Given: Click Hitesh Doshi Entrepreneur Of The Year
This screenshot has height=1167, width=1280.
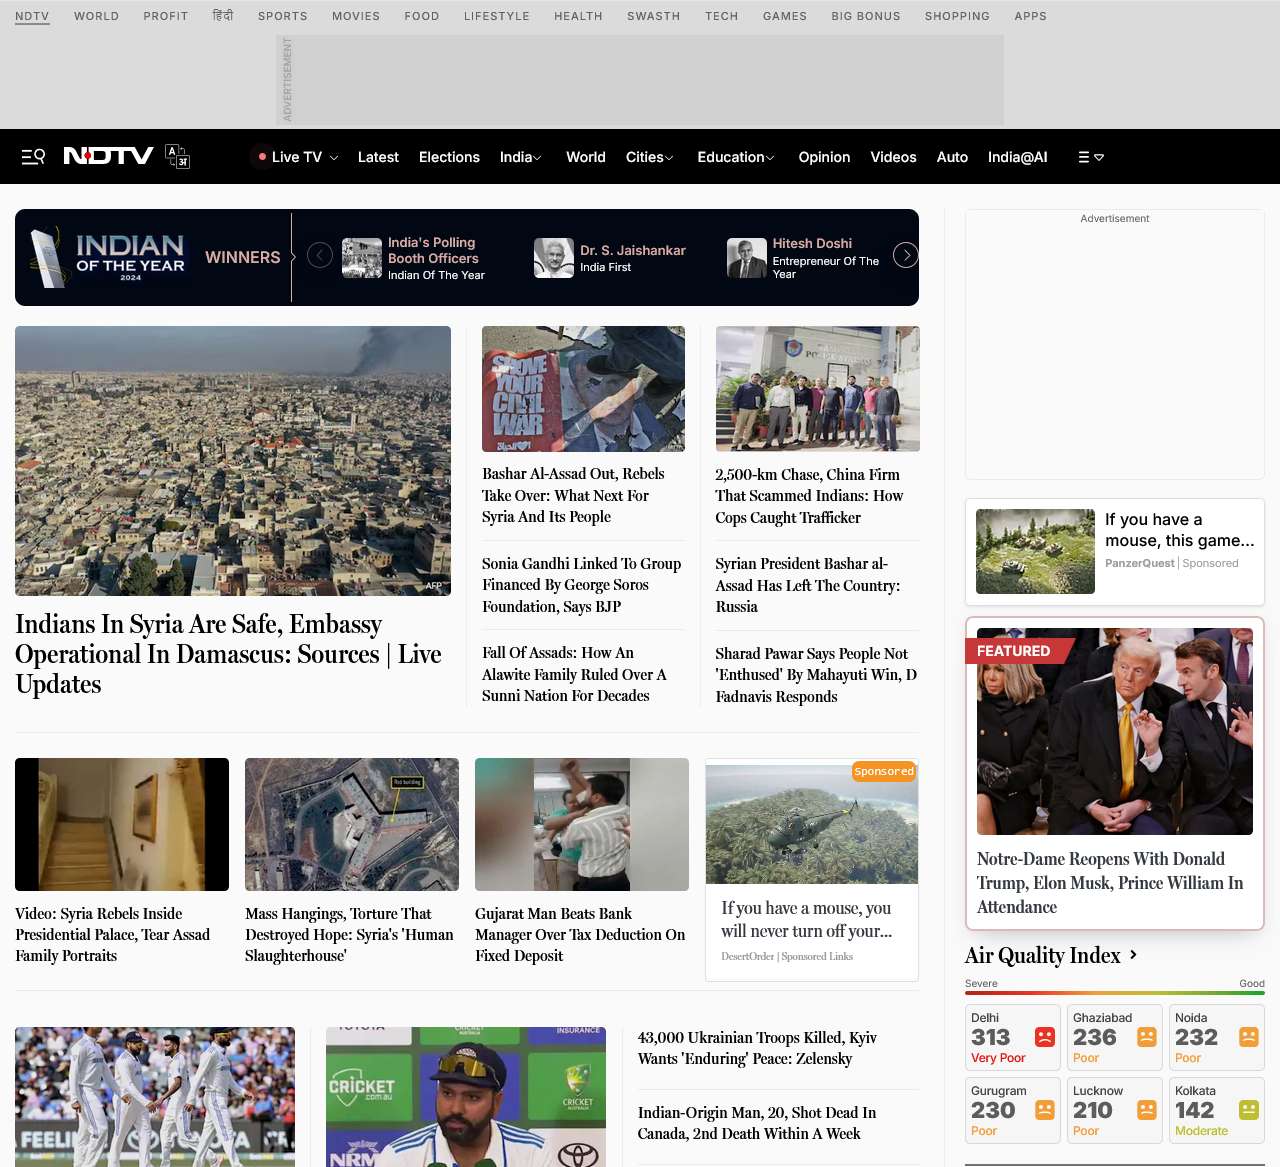Looking at the screenshot, I should (x=804, y=258).
